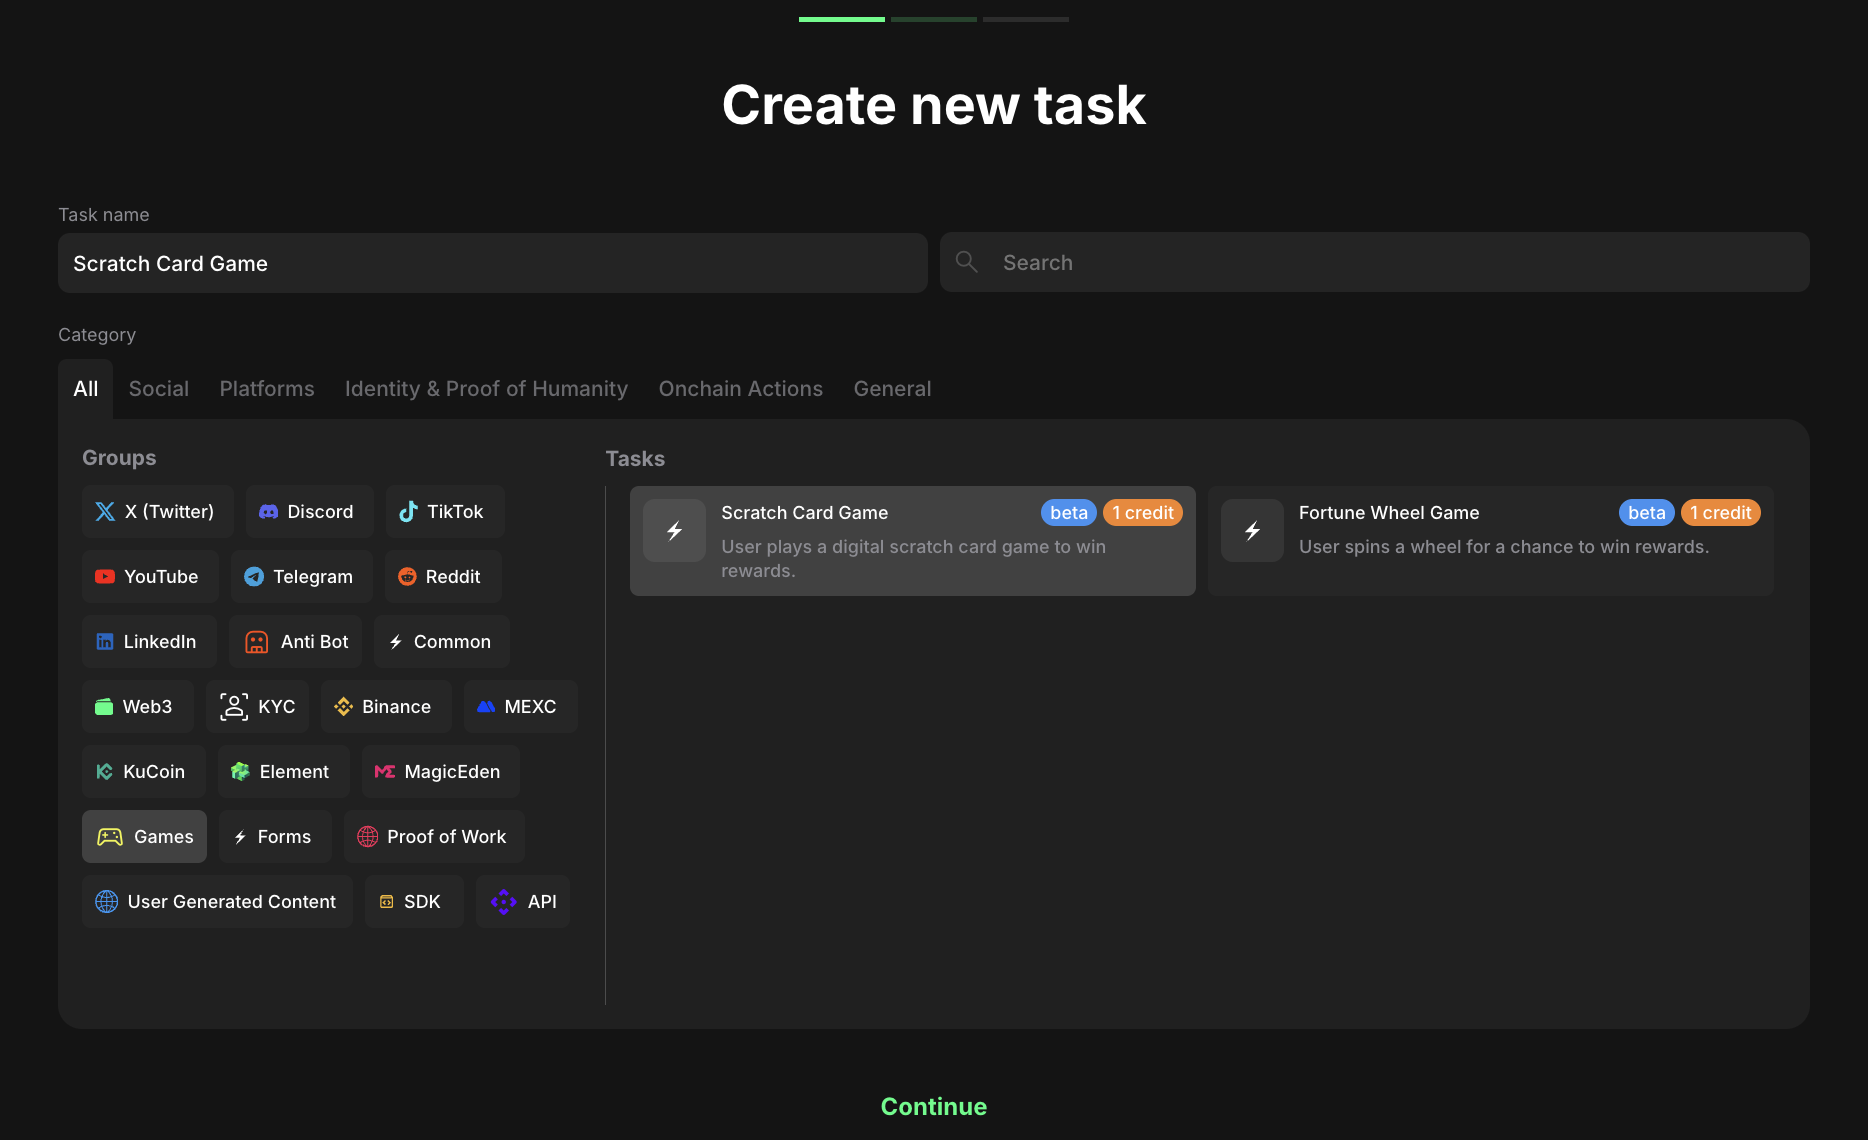The width and height of the screenshot is (1868, 1140).
Task: Pick the YouTube group
Action: point(150,577)
